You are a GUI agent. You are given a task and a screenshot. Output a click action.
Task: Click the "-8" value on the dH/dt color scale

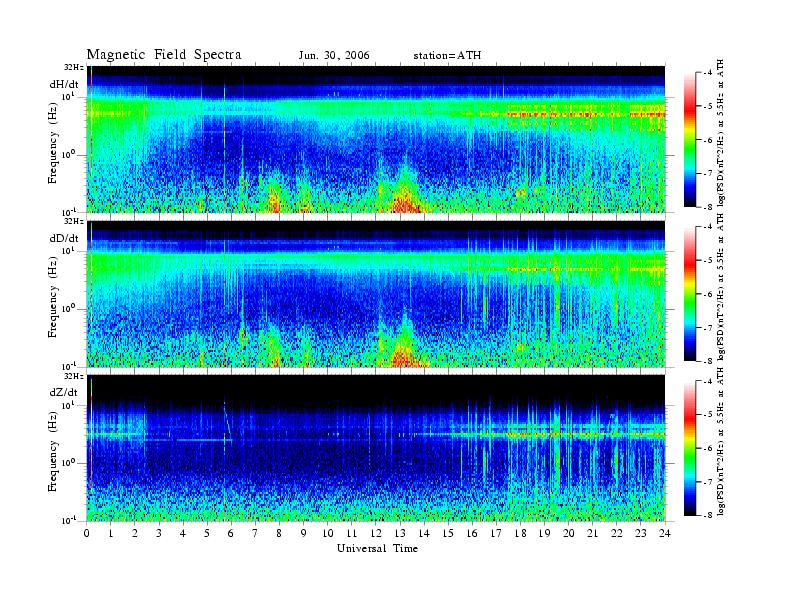pos(708,207)
